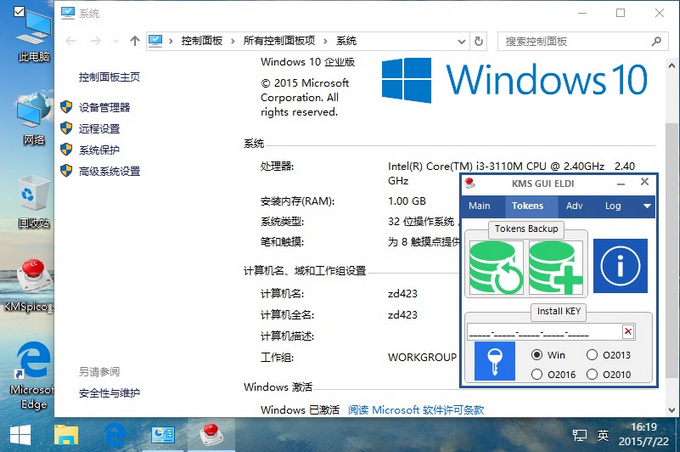680x452 pixels.
Task: Switch to the Main tab
Action: tap(480, 206)
